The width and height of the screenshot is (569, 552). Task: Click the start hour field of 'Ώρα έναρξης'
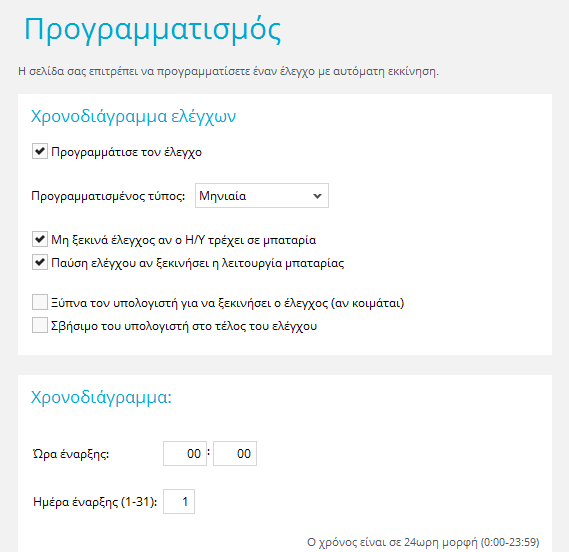point(185,453)
